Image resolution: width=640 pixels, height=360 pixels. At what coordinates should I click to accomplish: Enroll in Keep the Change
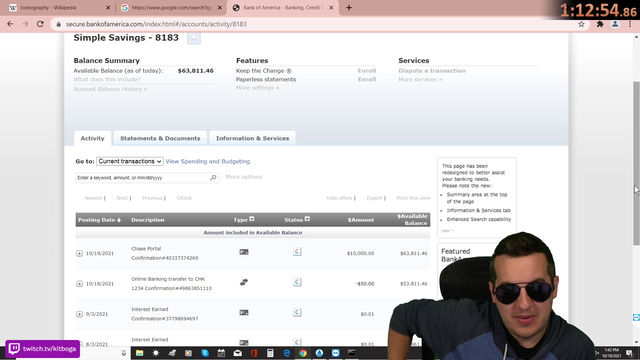click(367, 71)
